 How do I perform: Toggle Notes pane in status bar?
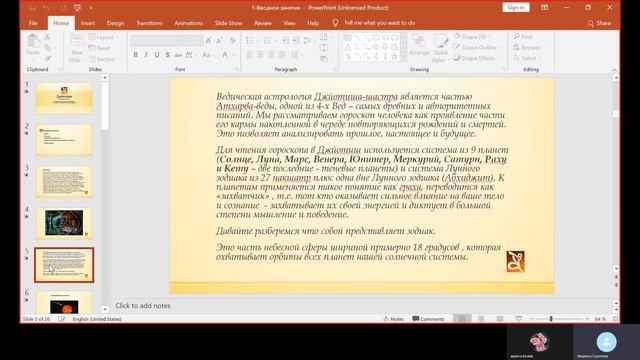[393, 319]
